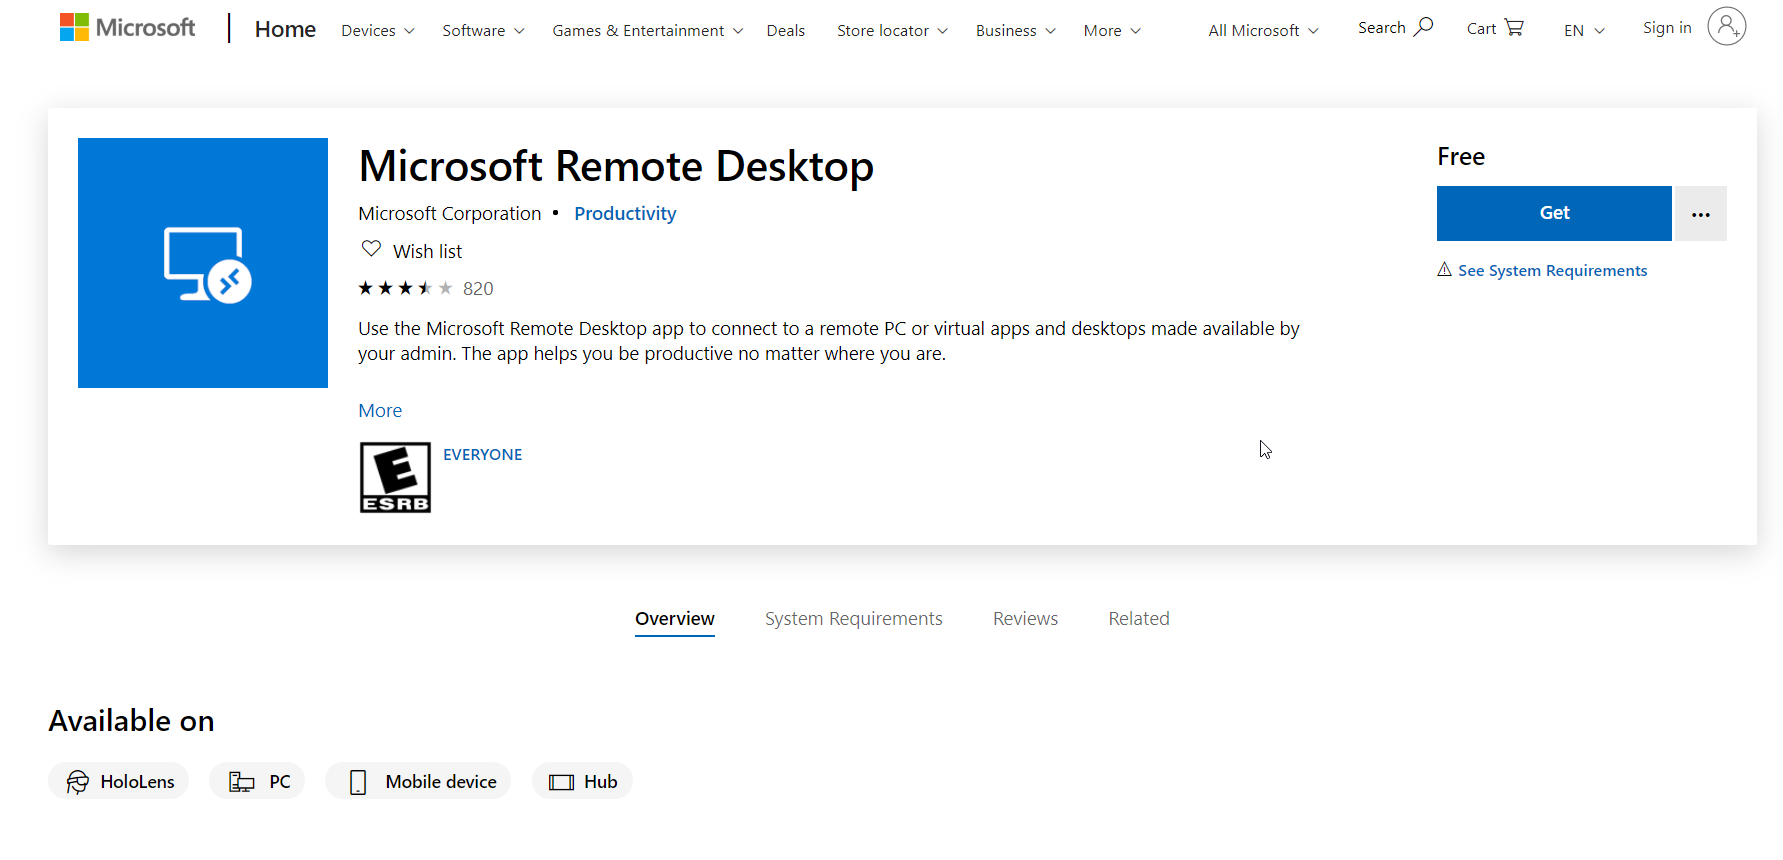Screen dimensions: 1783x860
Task: Click the warning icon beside System Requirements
Action: pyautogui.click(x=1444, y=269)
